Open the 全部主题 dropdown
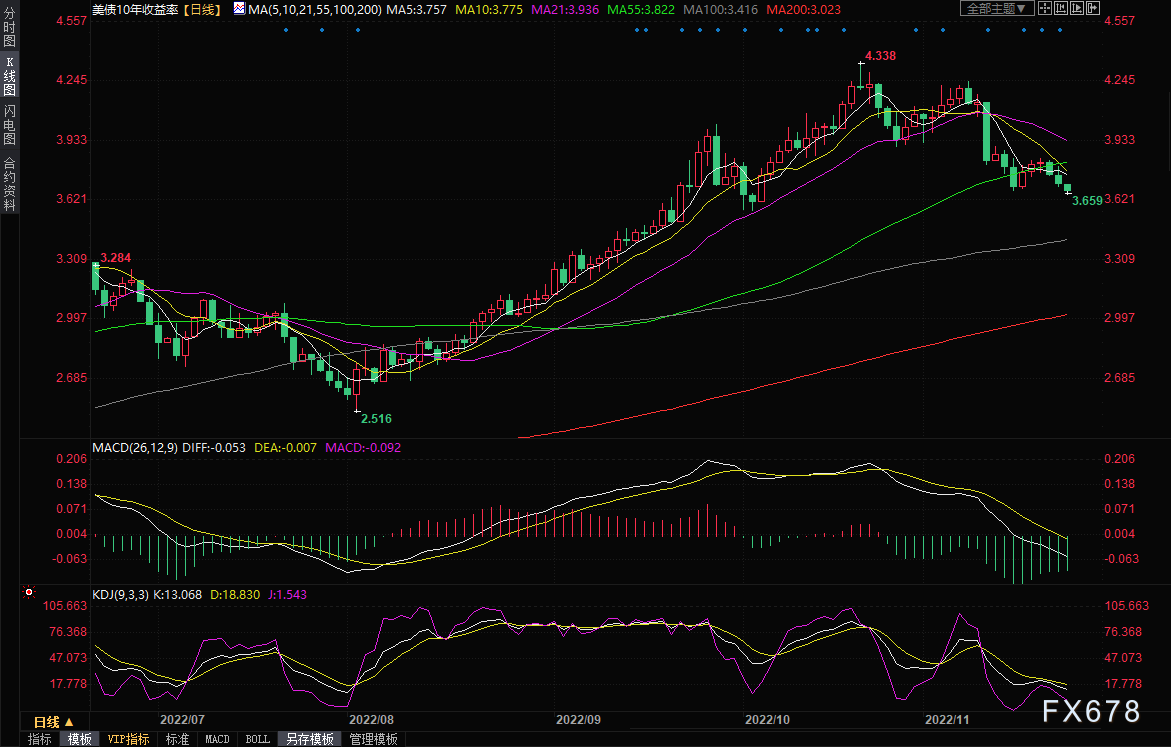The width and height of the screenshot is (1171, 747). click(997, 8)
